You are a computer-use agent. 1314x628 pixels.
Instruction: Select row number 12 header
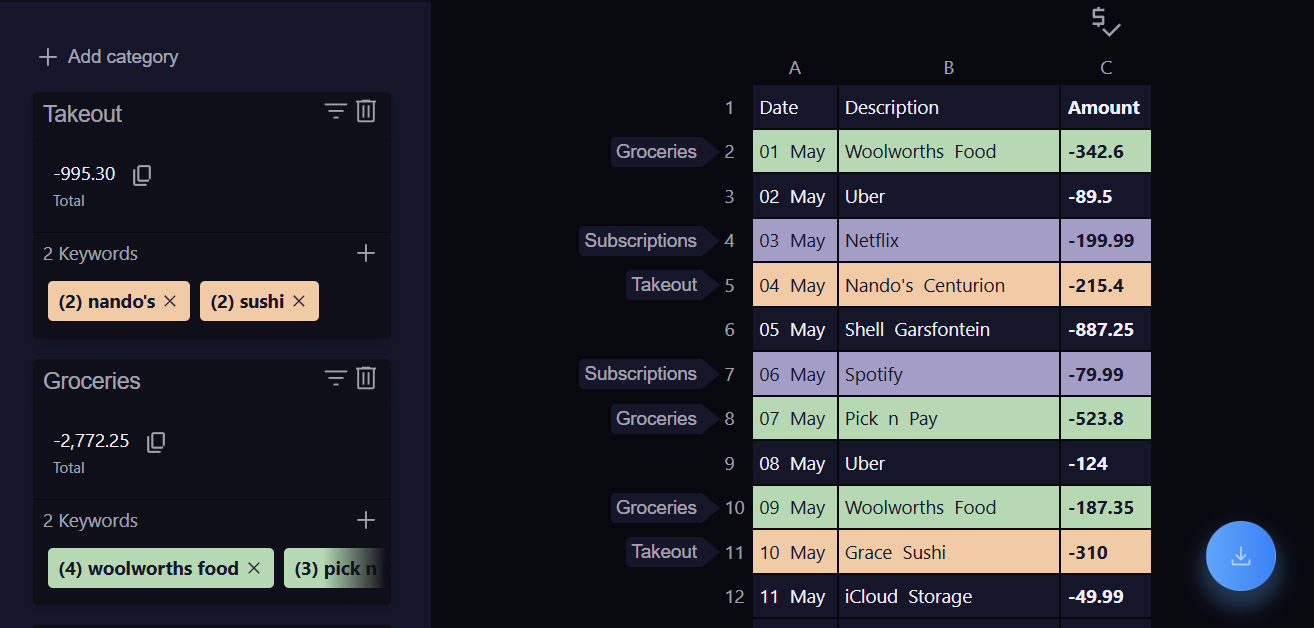click(735, 597)
